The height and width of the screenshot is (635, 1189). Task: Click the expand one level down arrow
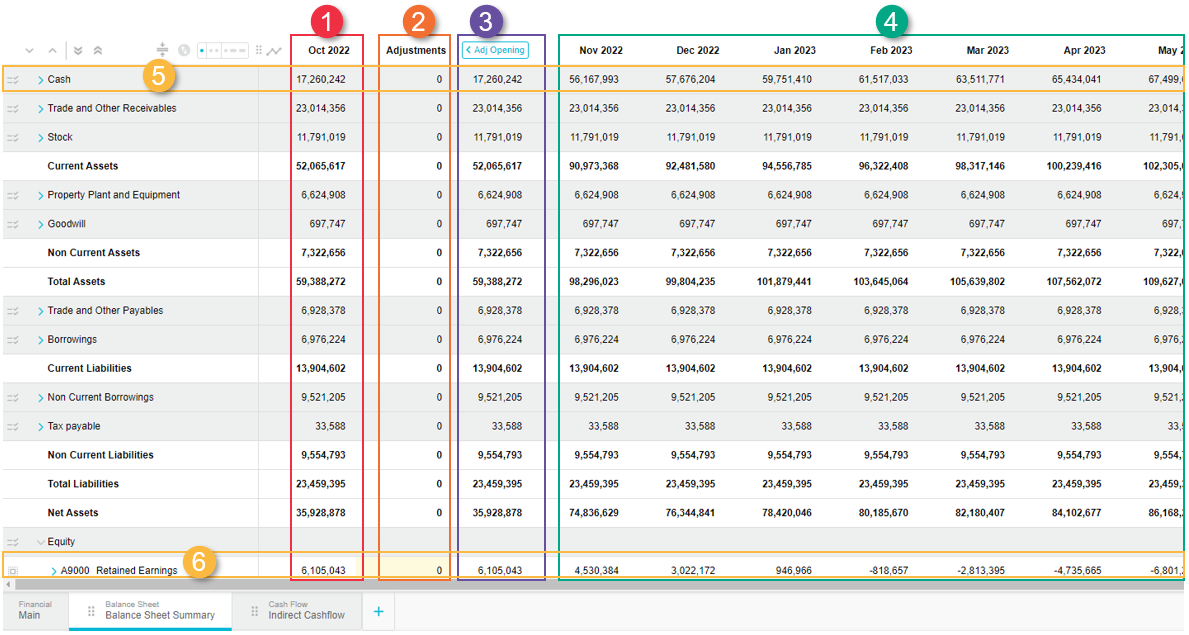tap(29, 50)
